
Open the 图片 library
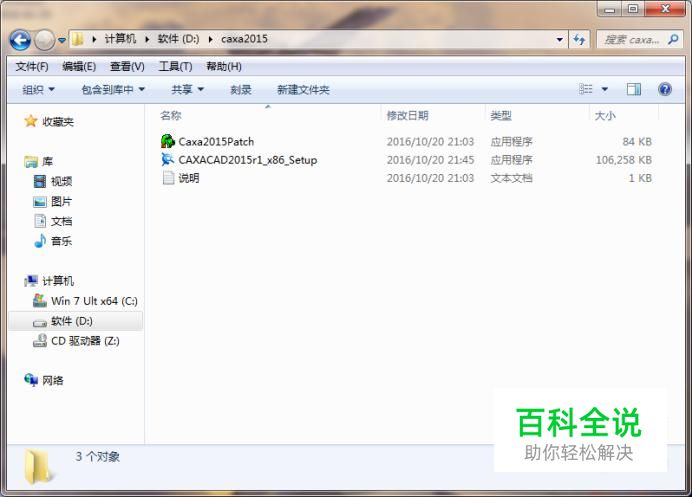(61, 202)
